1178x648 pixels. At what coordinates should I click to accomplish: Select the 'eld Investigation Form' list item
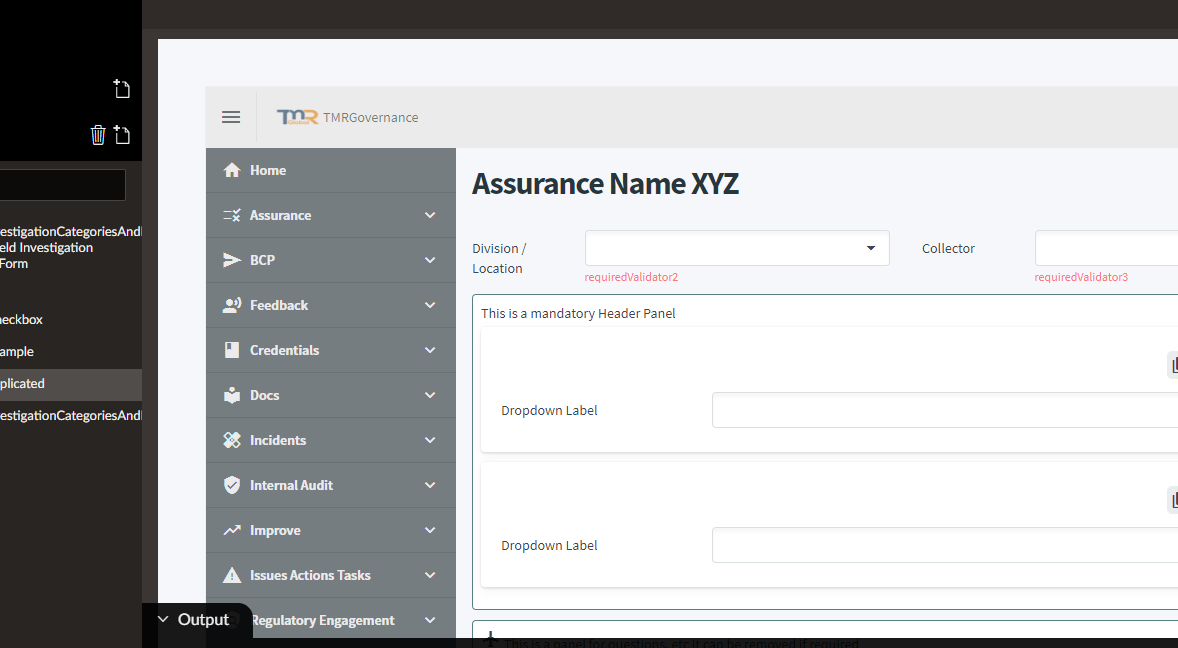tap(47, 255)
